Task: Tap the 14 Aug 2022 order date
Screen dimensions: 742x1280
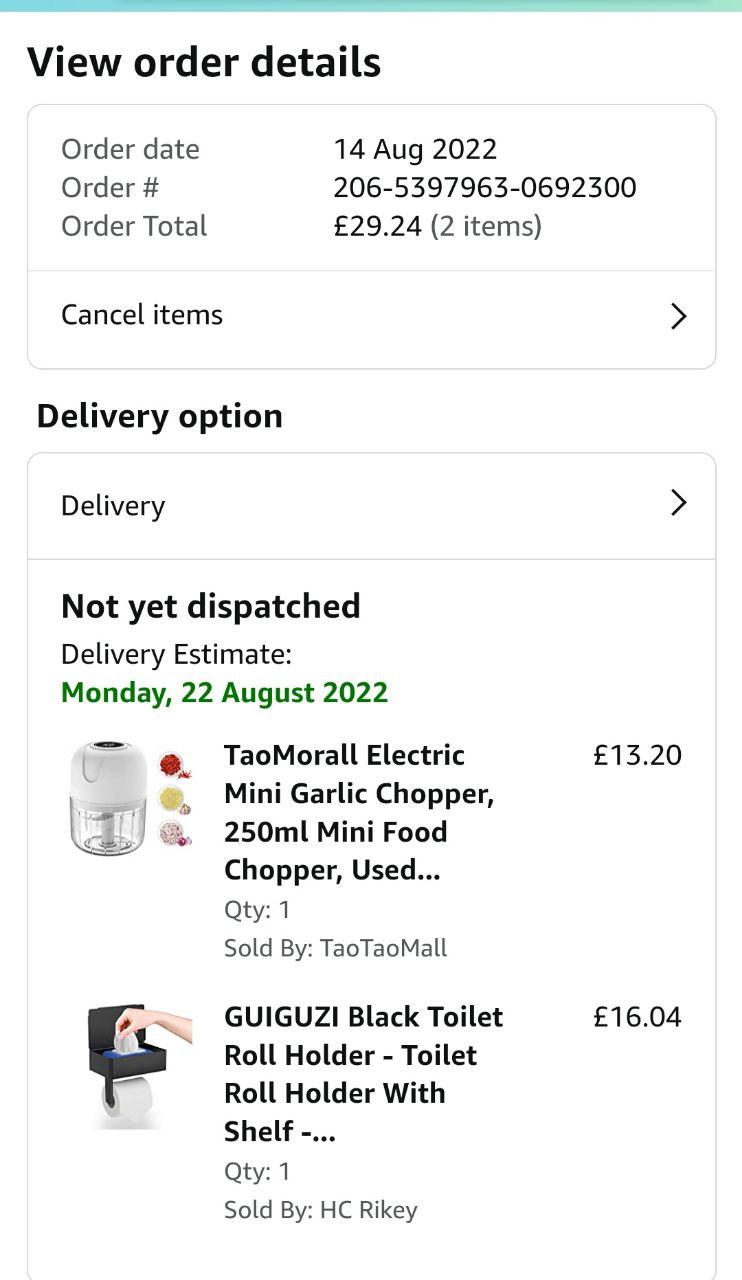Action: pos(415,150)
